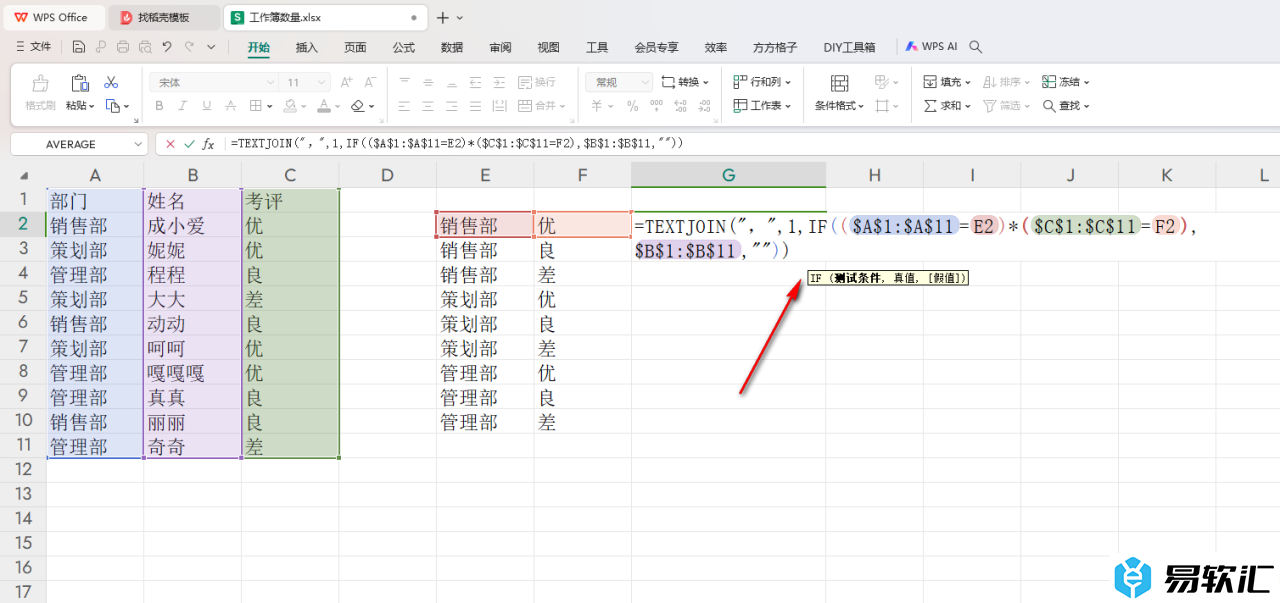The height and width of the screenshot is (603, 1280).
Task: Undo the last action
Action: [x=167, y=47]
